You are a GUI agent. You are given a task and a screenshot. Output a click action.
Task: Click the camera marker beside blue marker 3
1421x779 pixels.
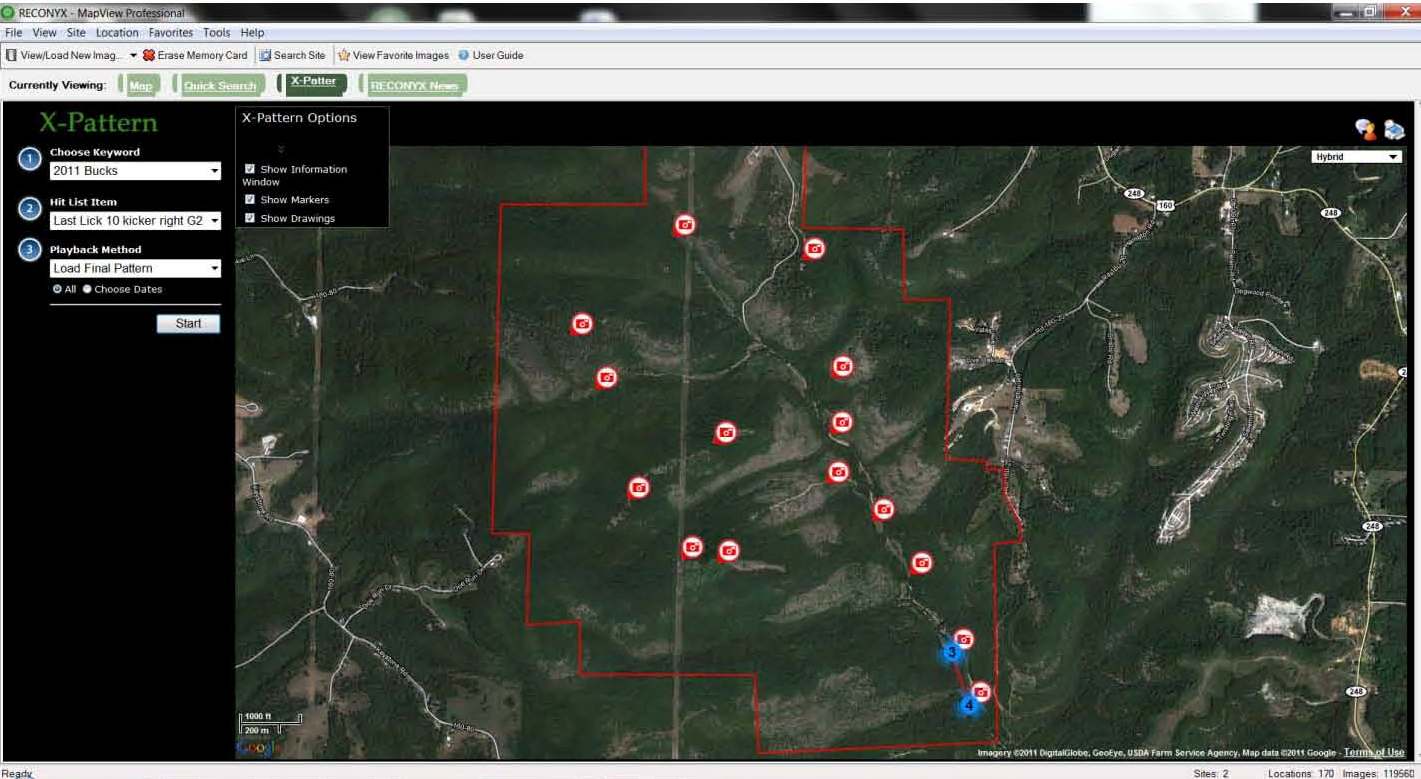coord(963,638)
